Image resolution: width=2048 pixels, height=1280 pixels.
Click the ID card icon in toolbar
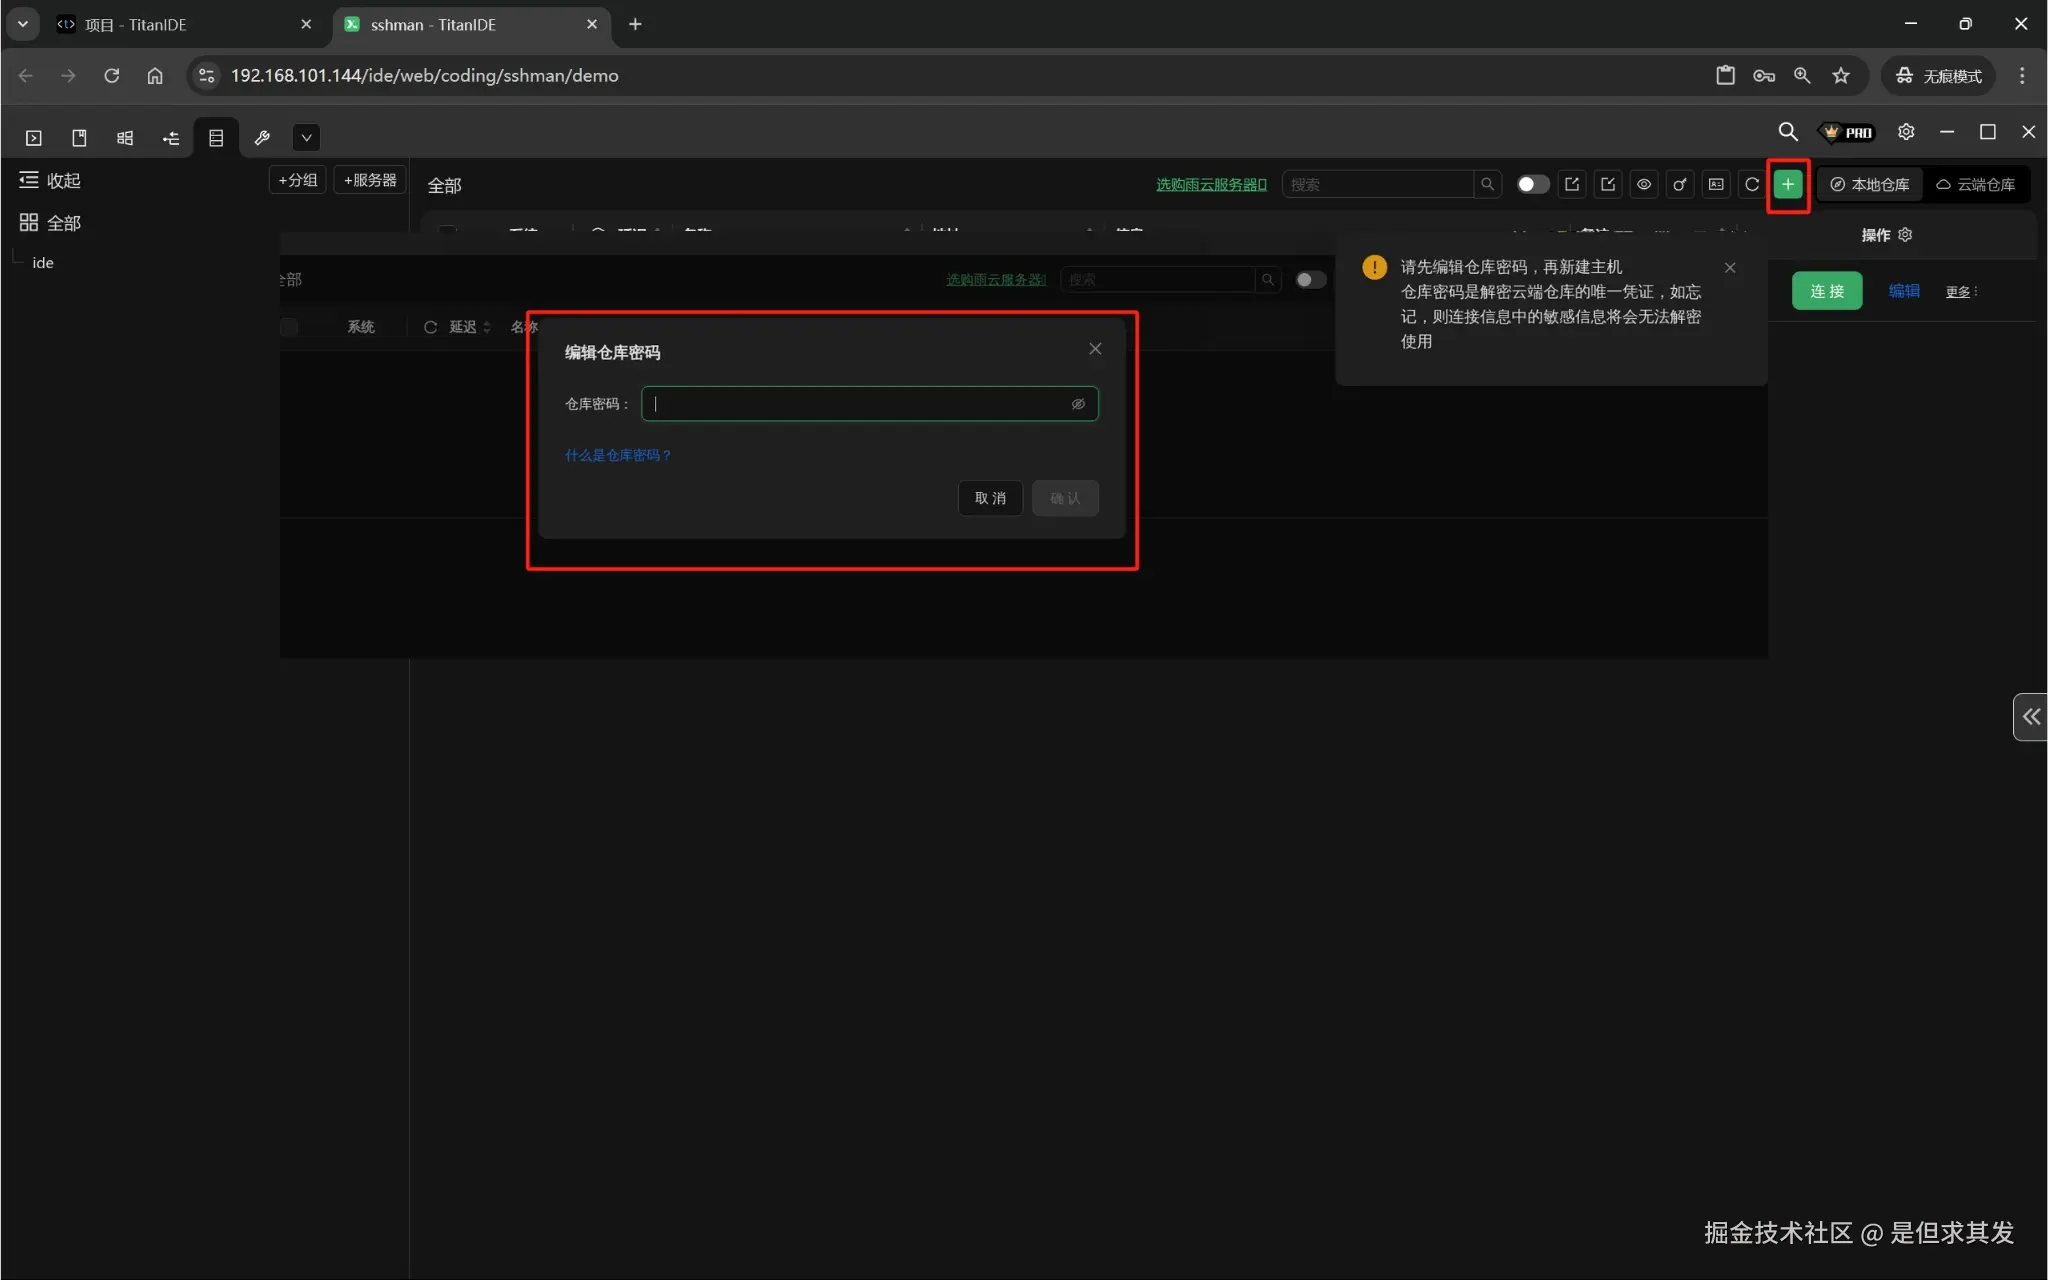(1715, 184)
